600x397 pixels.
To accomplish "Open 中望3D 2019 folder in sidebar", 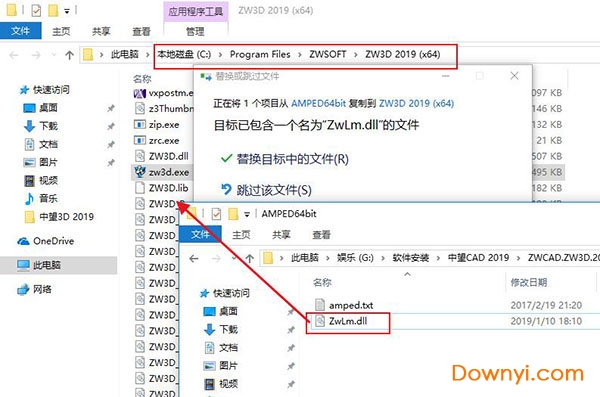I will pyautogui.click(x=59, y=217).
